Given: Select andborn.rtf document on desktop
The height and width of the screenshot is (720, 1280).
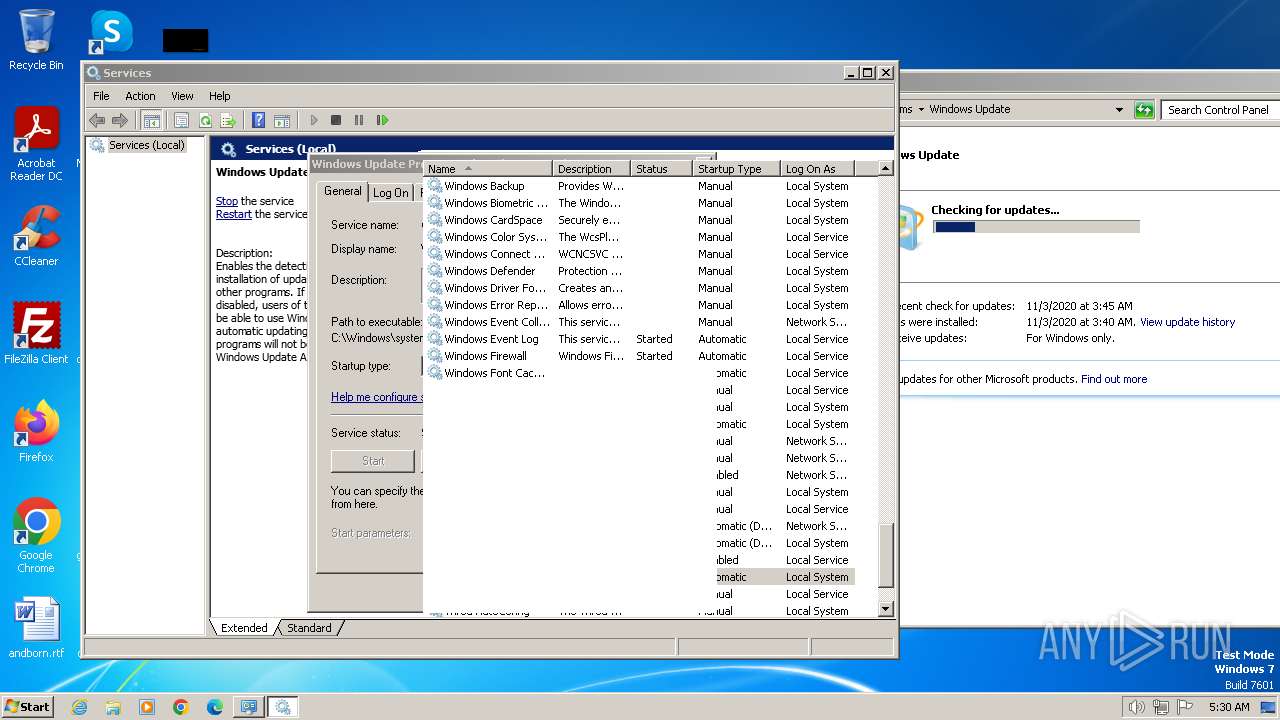Looking at the screenshot, I should pyautogui.click(x=36, y=628).
